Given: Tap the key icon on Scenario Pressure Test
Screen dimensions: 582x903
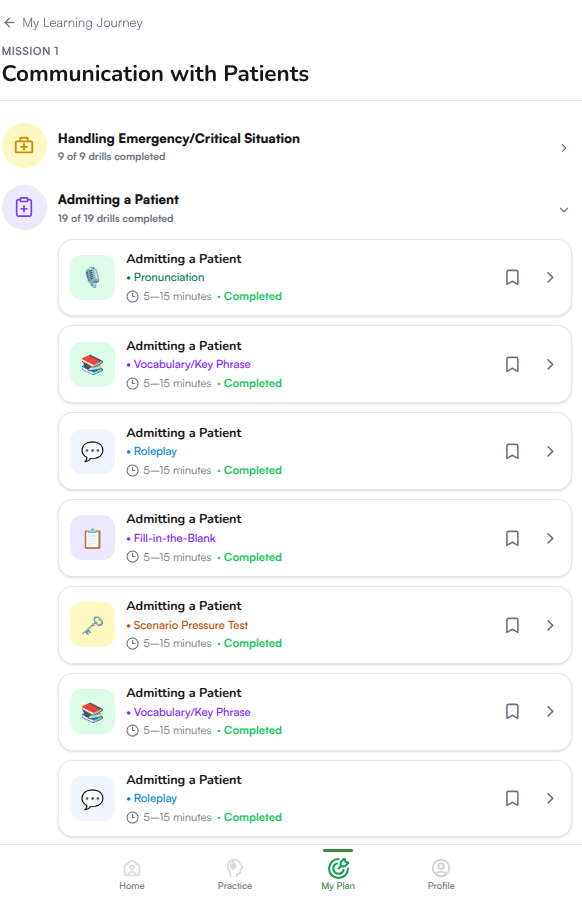Looking at the screenshot, I should (x=92, y=625).
